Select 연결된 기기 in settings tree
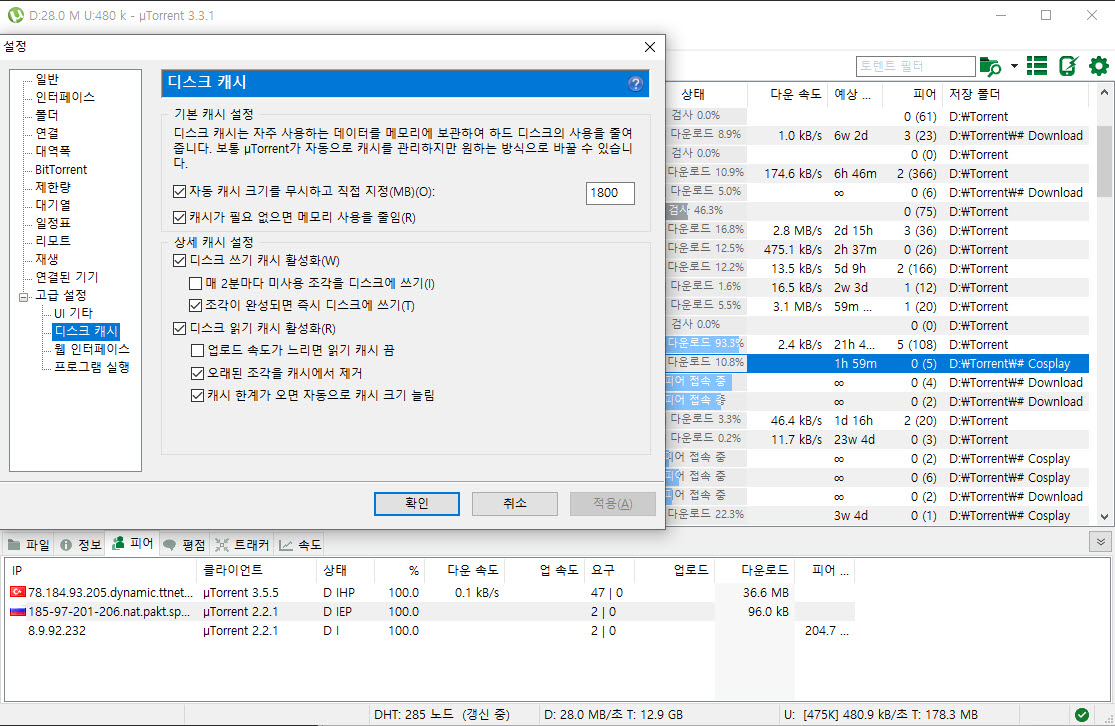This screenshot has height=726, width=1115. 68,277
